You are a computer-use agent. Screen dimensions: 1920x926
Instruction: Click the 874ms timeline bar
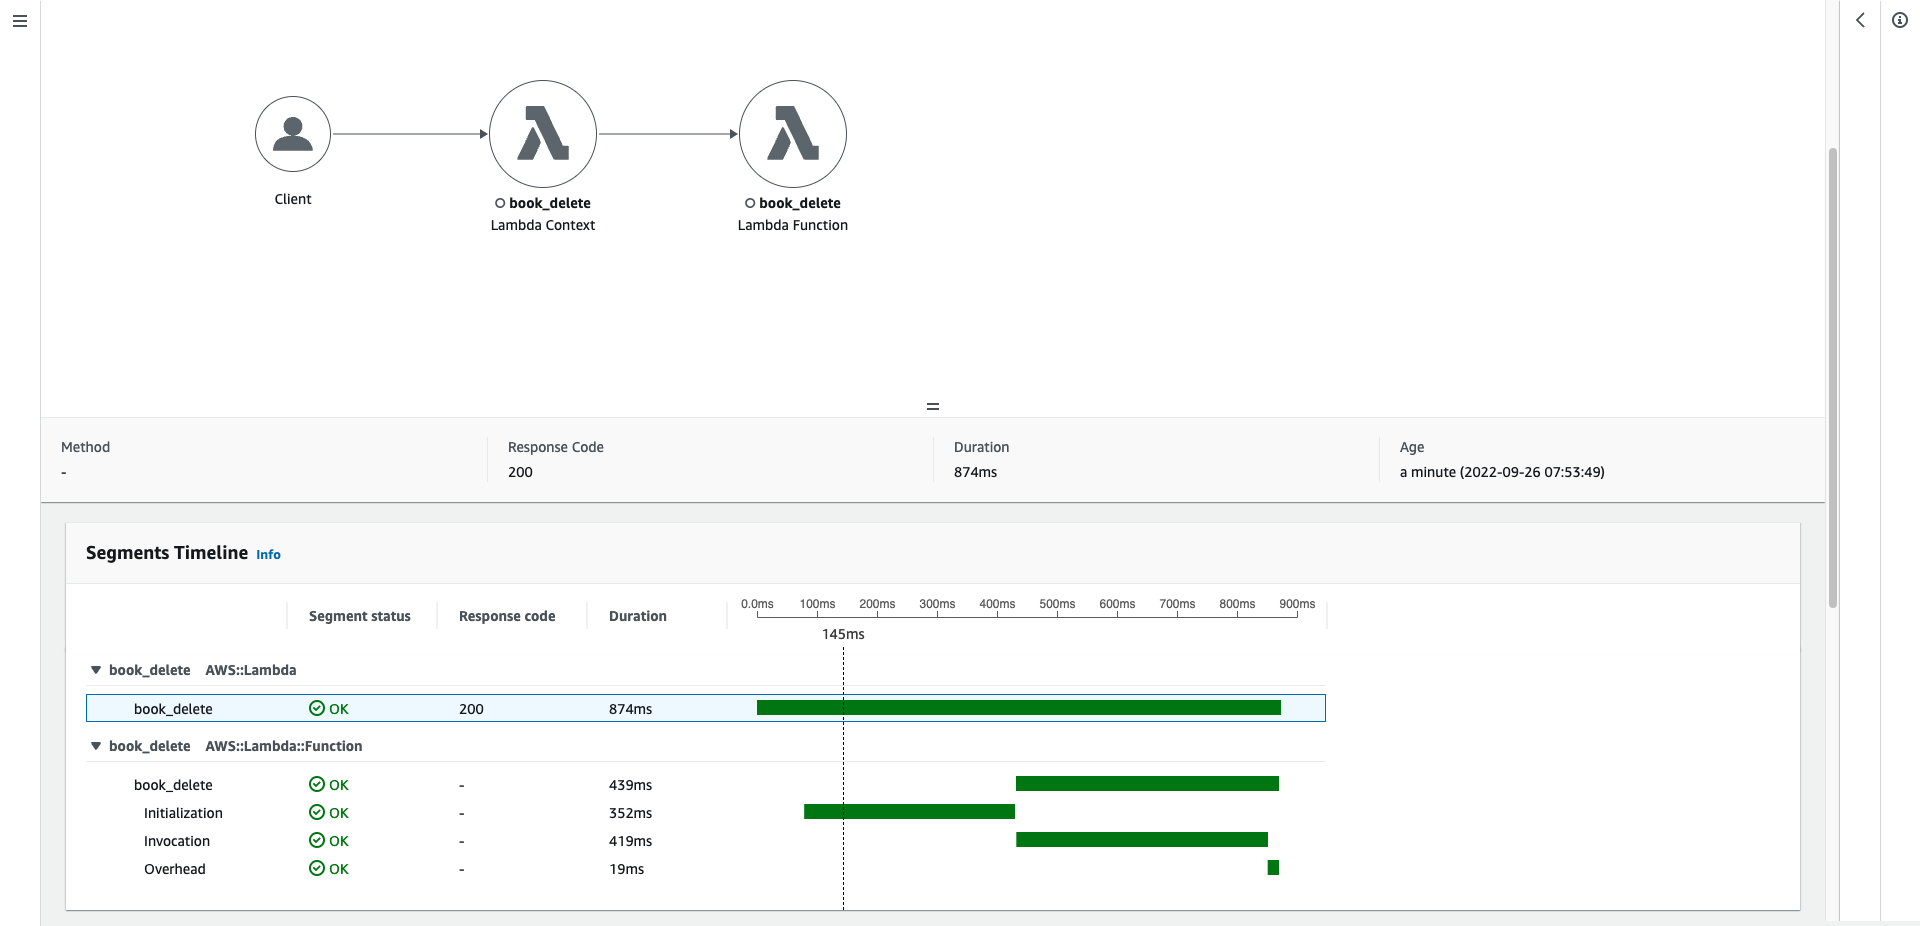pos(1019,708)
